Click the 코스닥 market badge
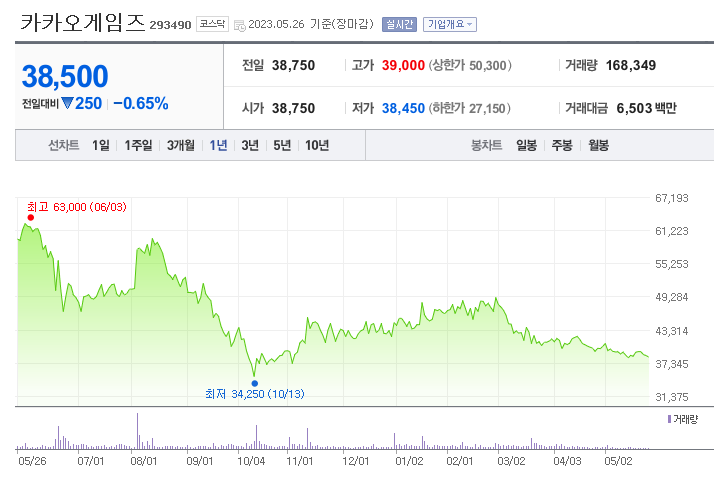Viewport: 714px width, 485px height. (x=212, y=24)
